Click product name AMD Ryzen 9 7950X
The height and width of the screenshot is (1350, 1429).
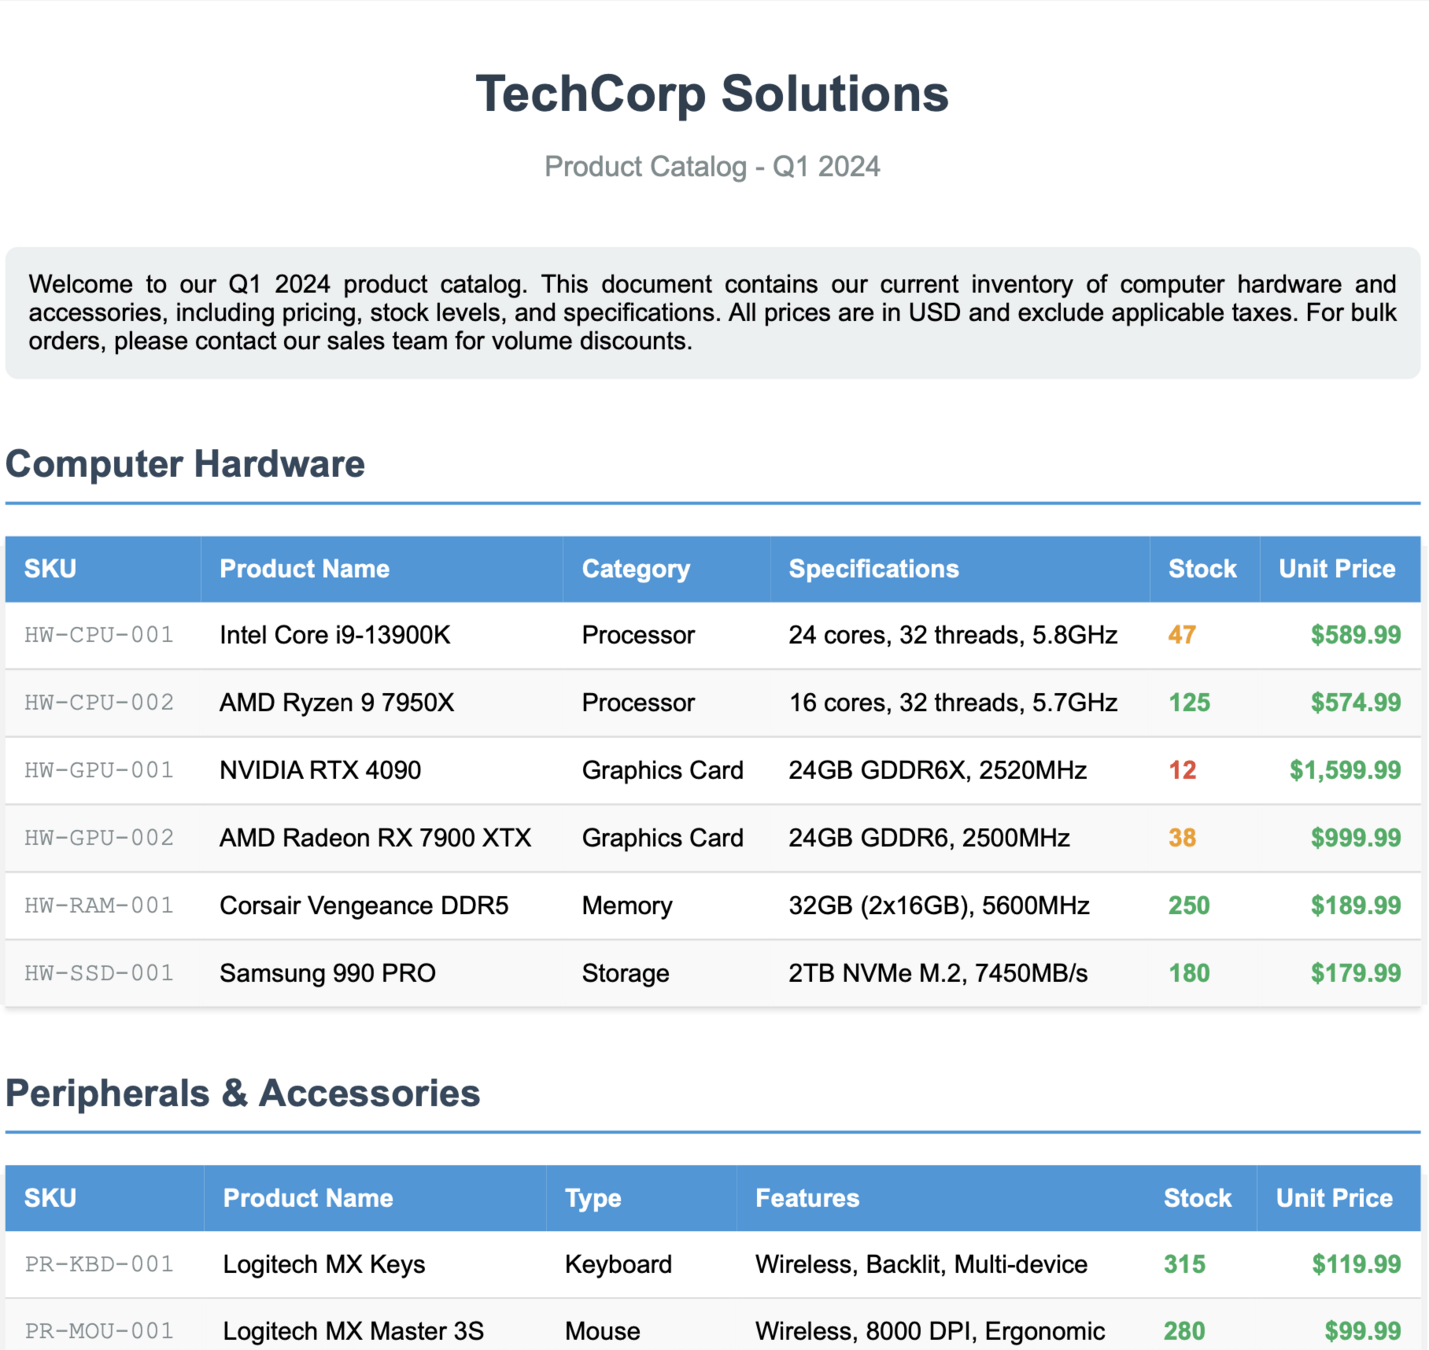click(x=337, y=702)
